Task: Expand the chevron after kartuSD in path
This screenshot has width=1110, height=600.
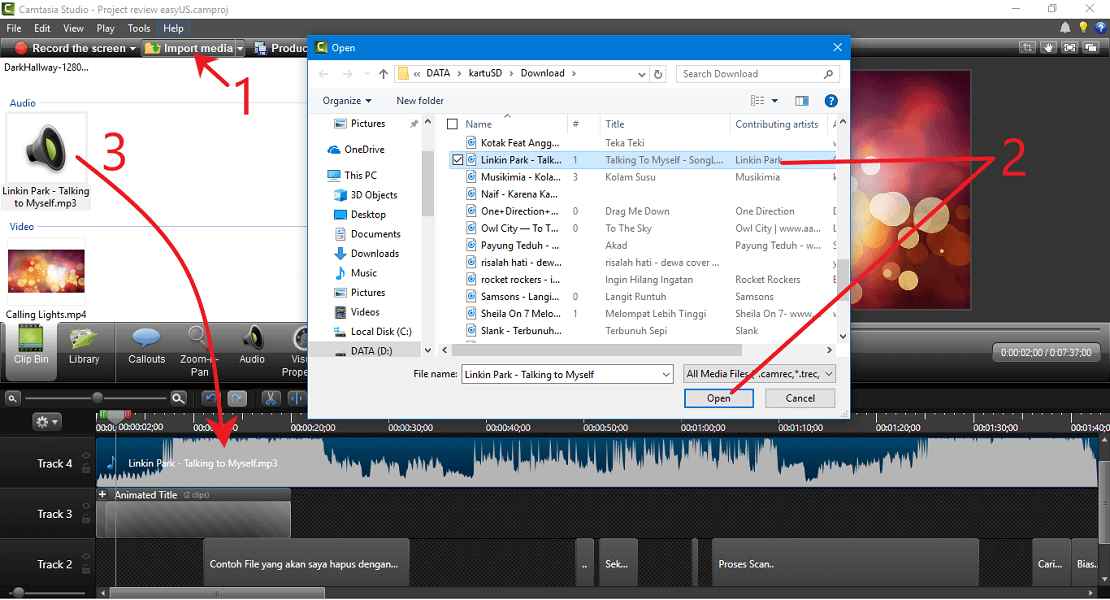Action: point(511,74)
